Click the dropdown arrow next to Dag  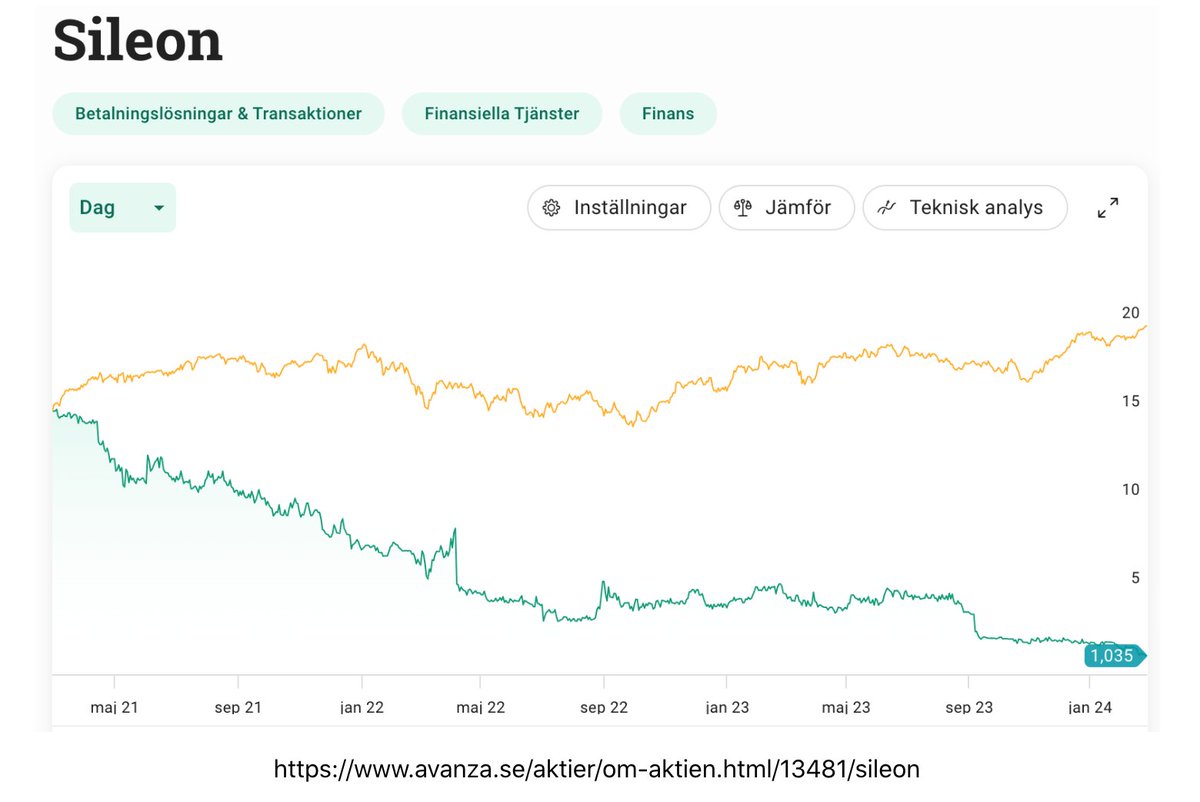pyautogui.click(x=158, y=208)
